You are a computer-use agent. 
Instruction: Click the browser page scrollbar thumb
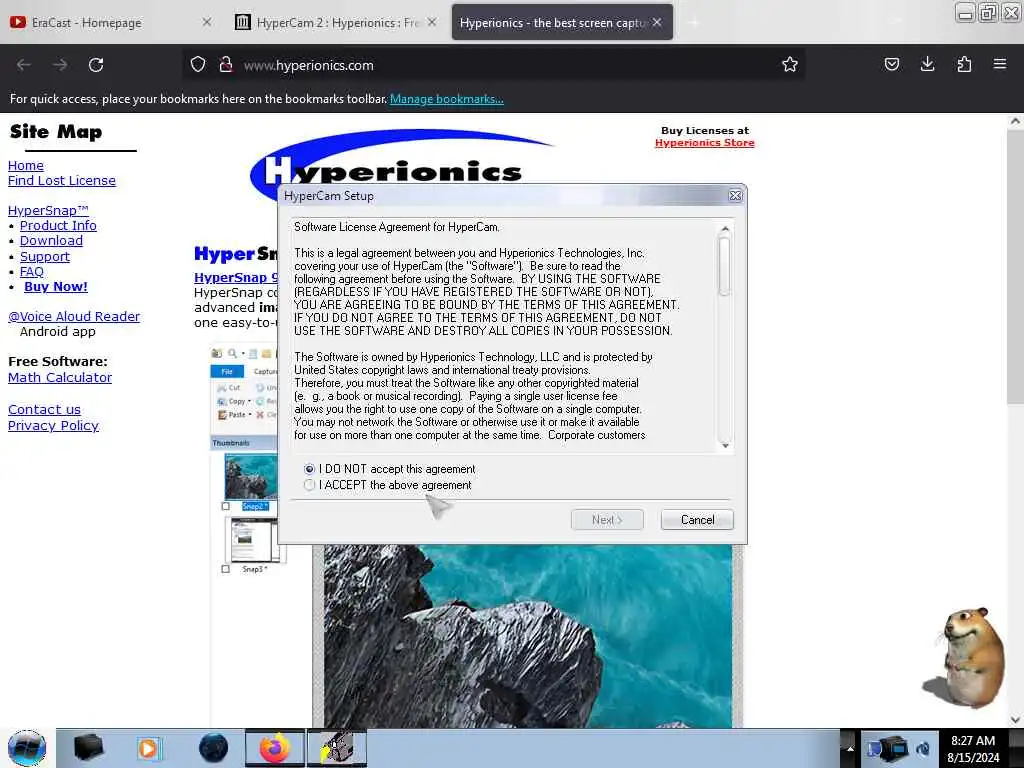pos(1015,266)
